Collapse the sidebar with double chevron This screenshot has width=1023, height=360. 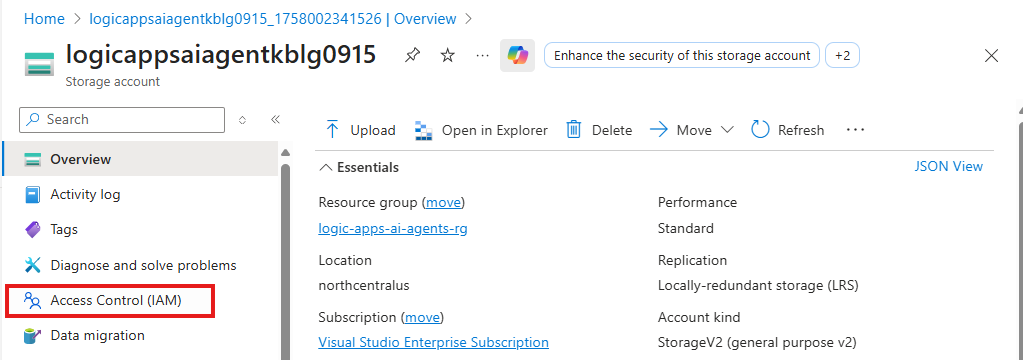275,119
